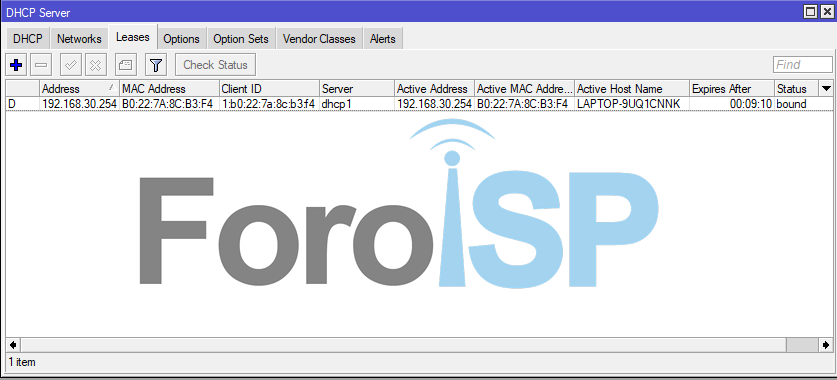Click the Active Address column header
The width and height of the screenshot is (837, 380).
coord(435,89)
